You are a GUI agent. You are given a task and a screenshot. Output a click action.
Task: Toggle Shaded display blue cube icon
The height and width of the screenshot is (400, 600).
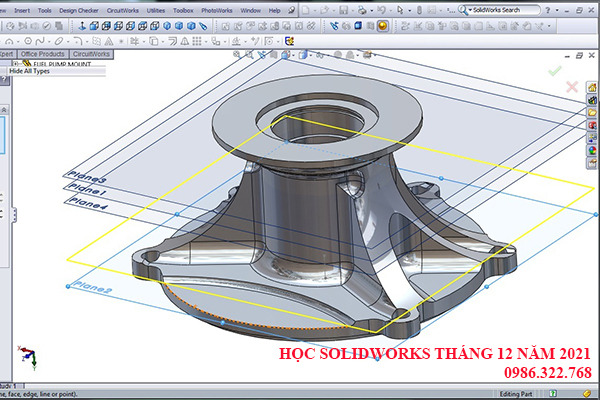pyautogui.click(x=358, y=26)
